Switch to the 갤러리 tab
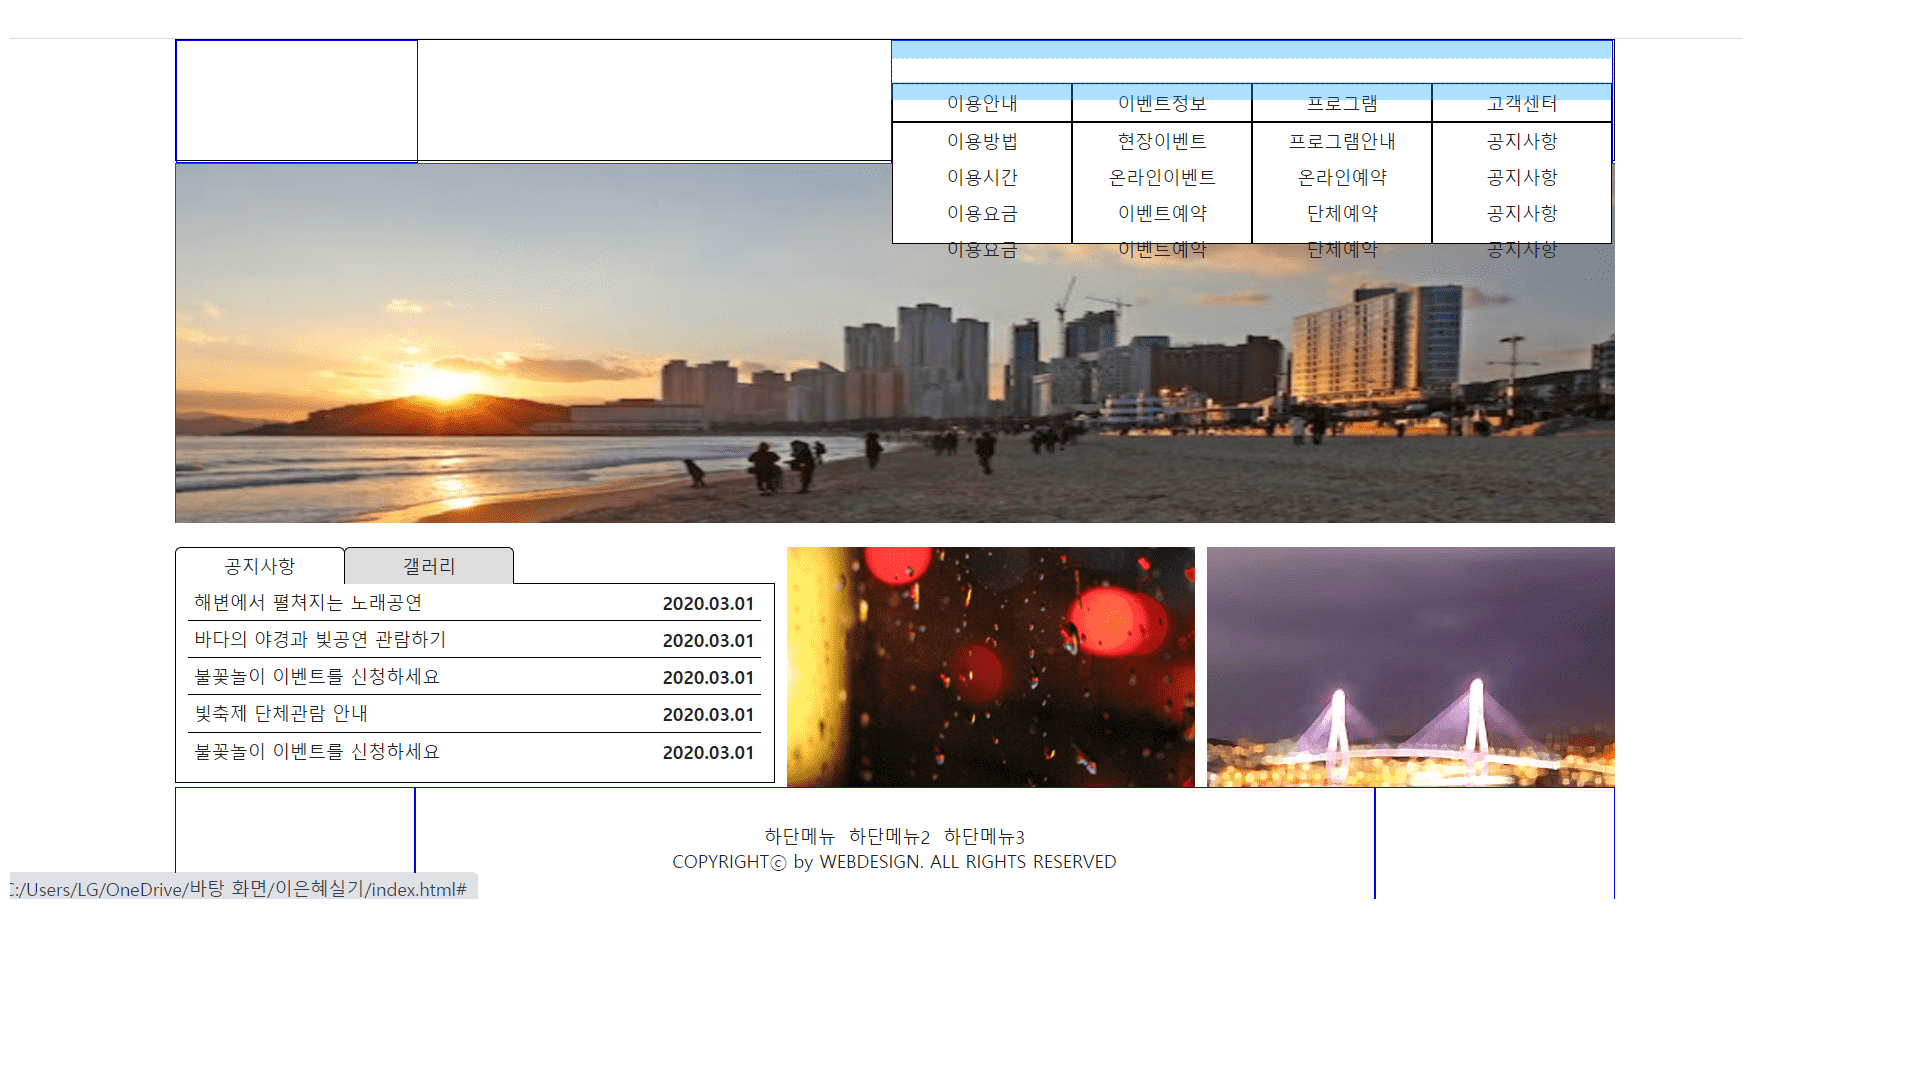Image resolution: width=1920 pixels, height=1072 pixels. tap(429, 566)
